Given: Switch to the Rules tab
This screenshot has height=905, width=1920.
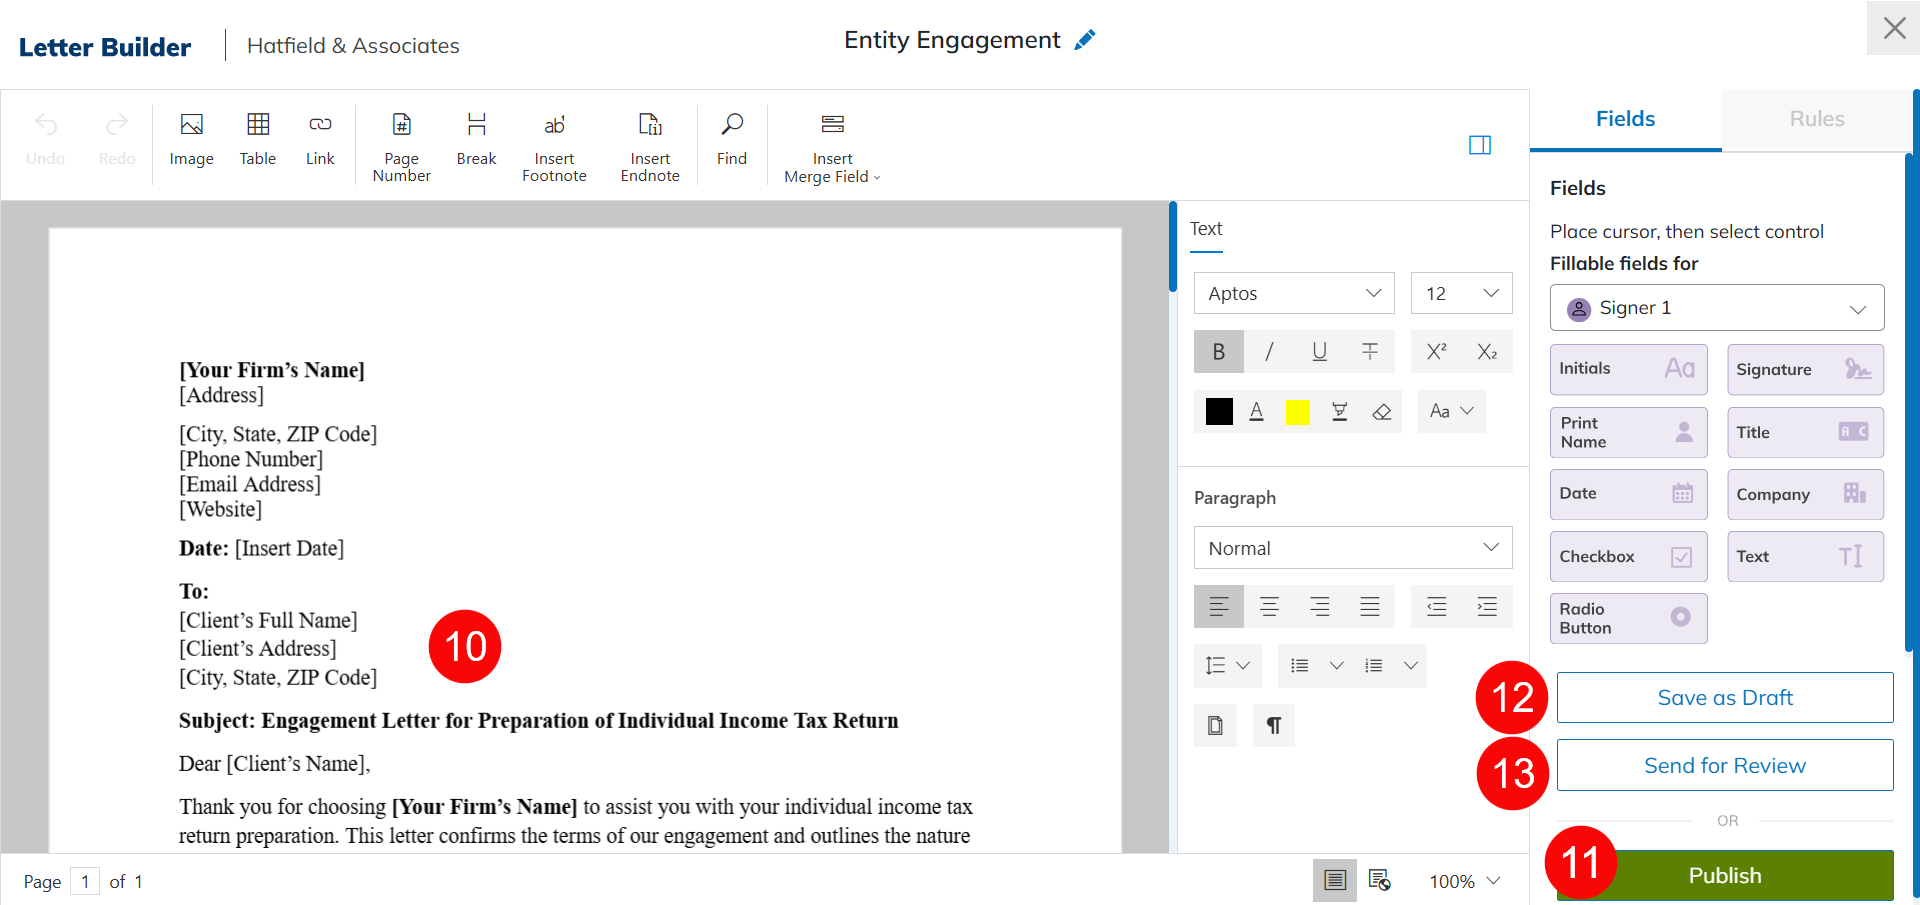Looking at the screenshot, I should click(x=1816, y=119).
